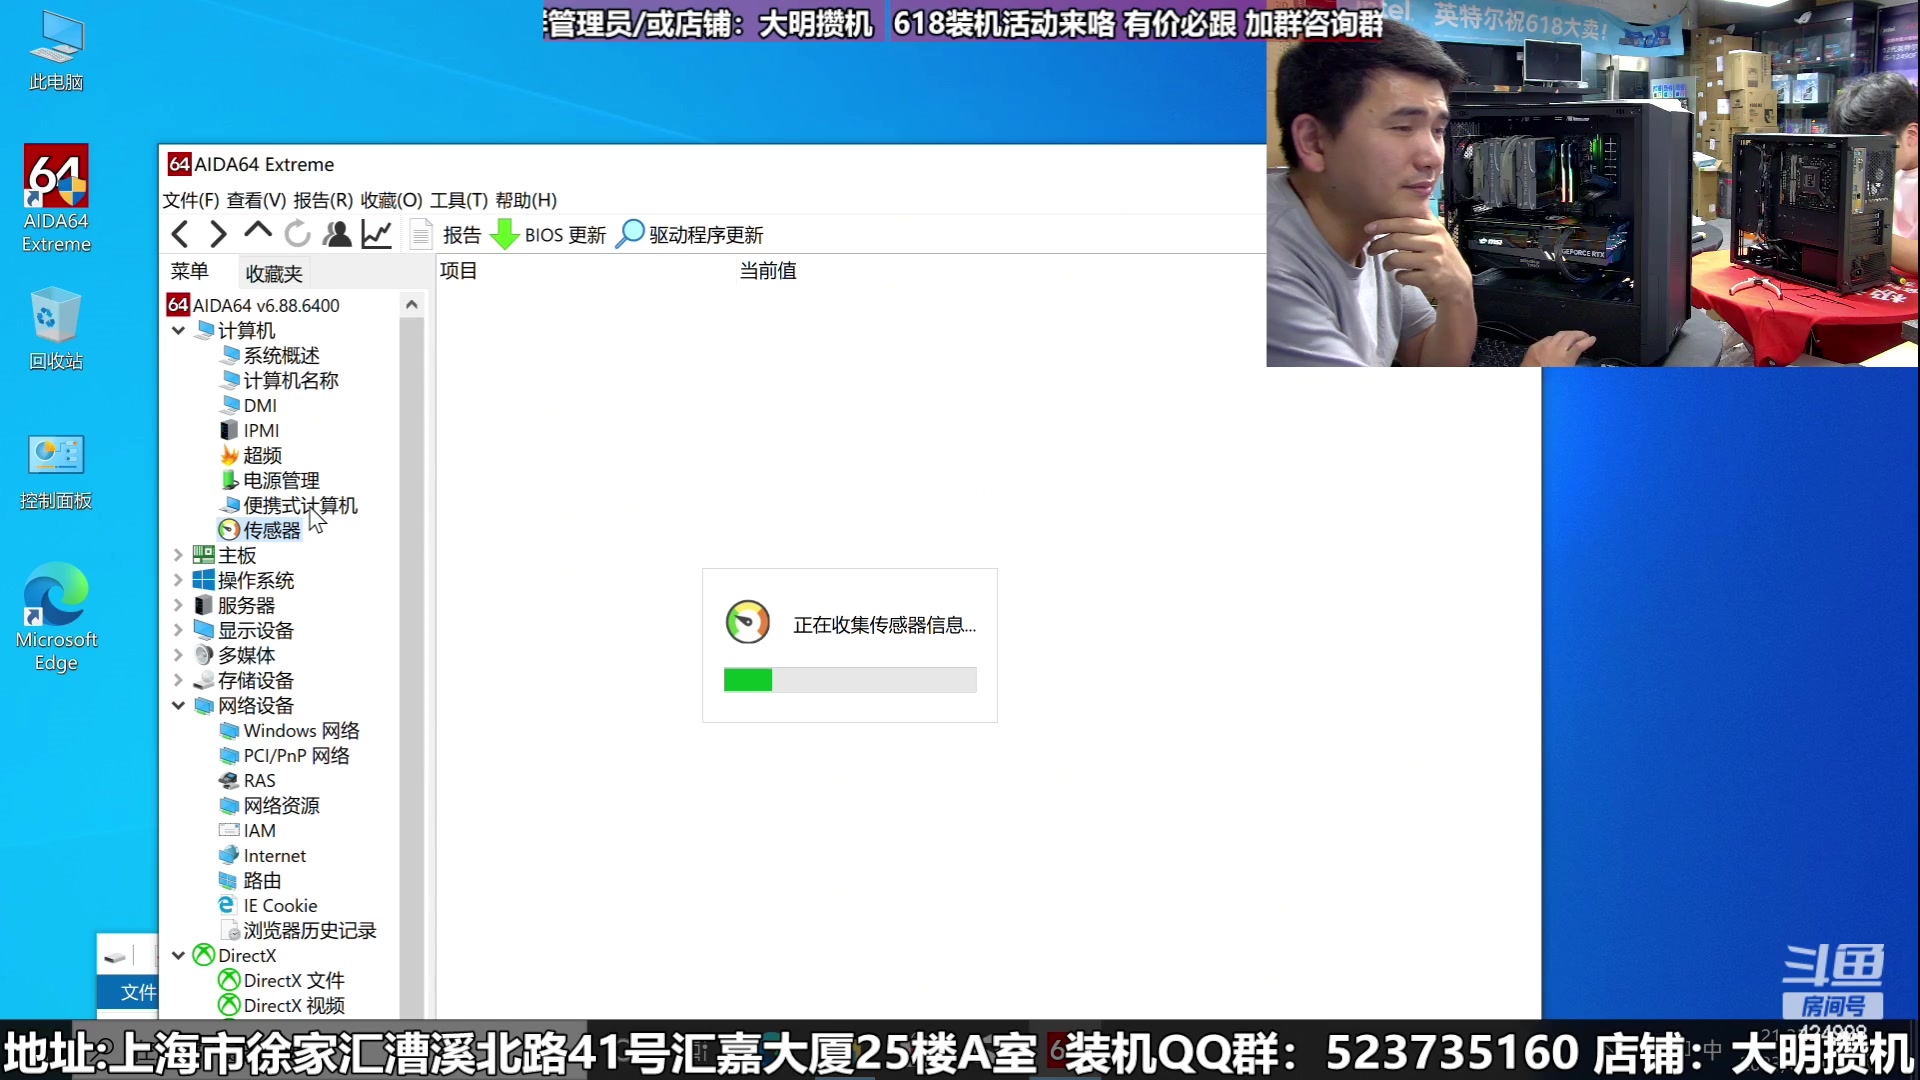Click the Up level arrow in toolbar
The image size is (1920, 1080).
click(x=258, y=232)
